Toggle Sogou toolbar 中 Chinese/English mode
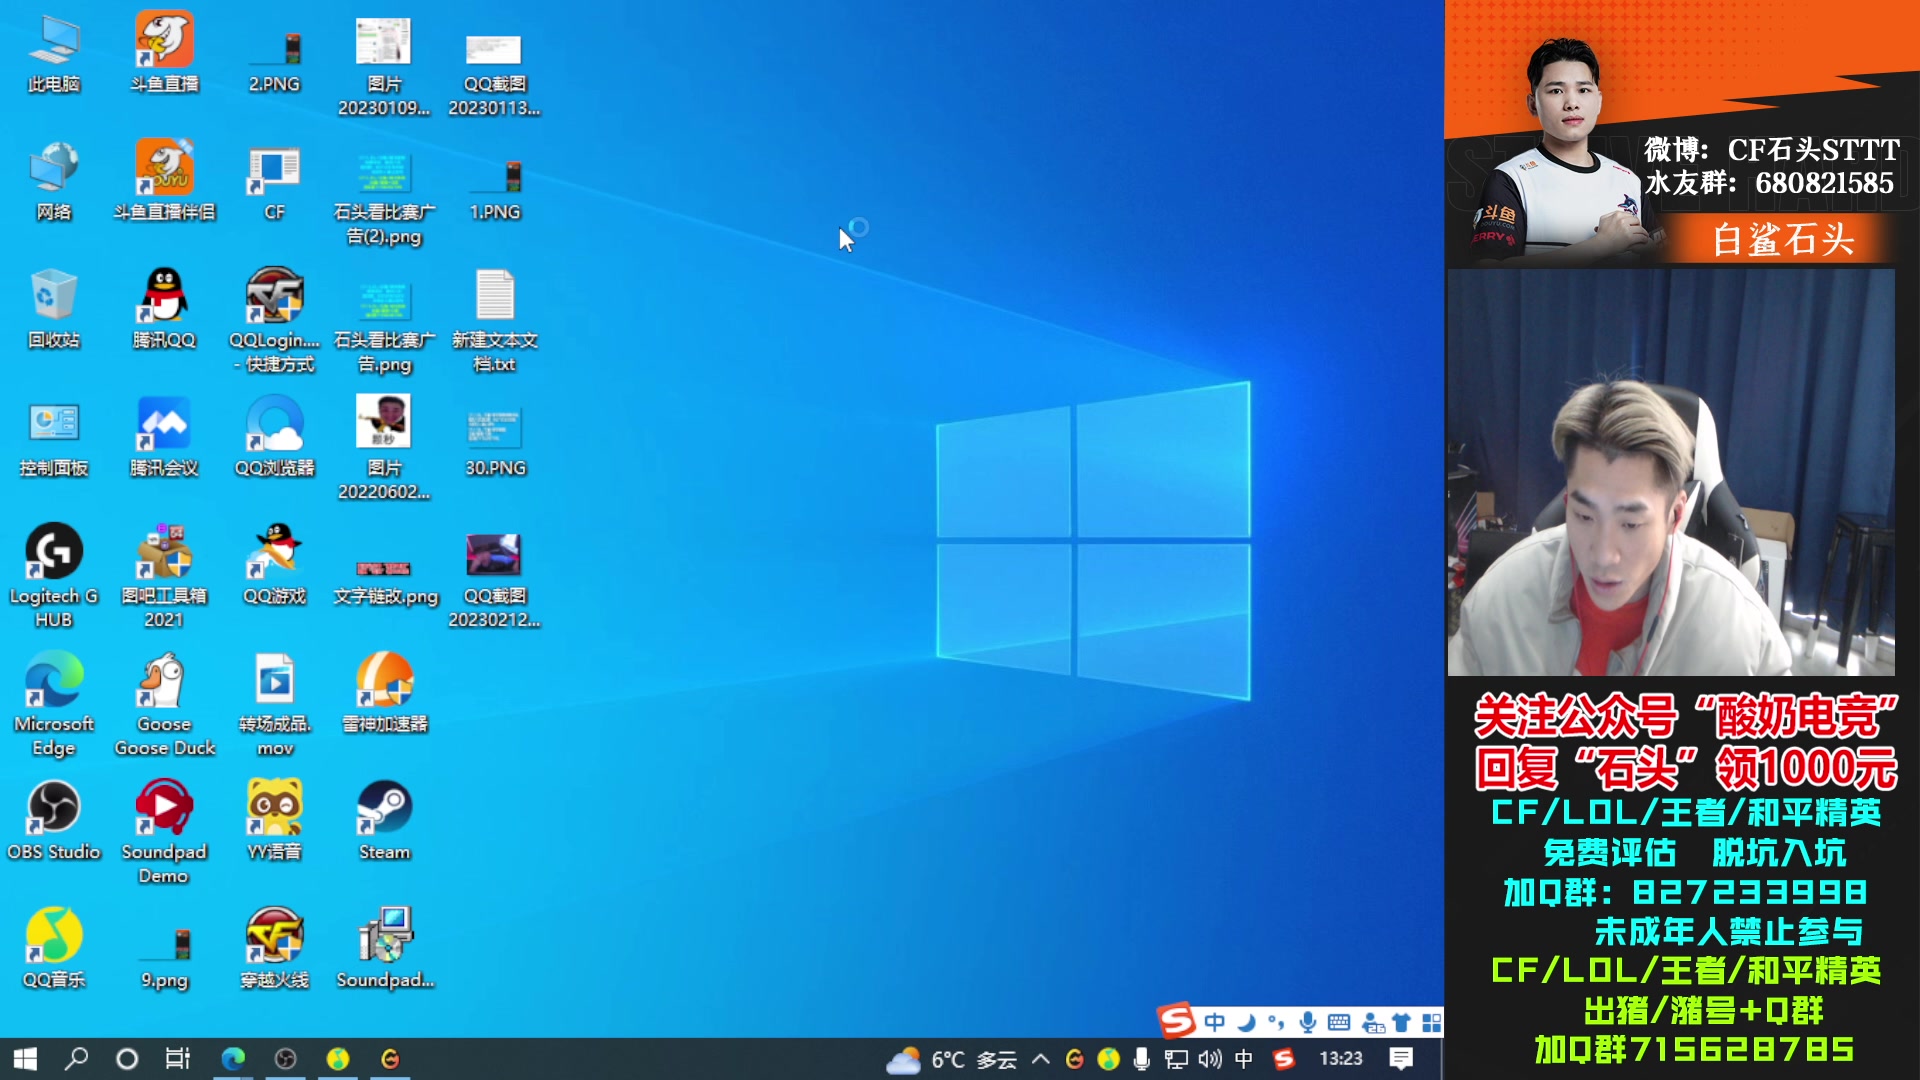The width and height of the screenshot is (1920, 1080). pyautogui.click(x=1215, y=1022)
